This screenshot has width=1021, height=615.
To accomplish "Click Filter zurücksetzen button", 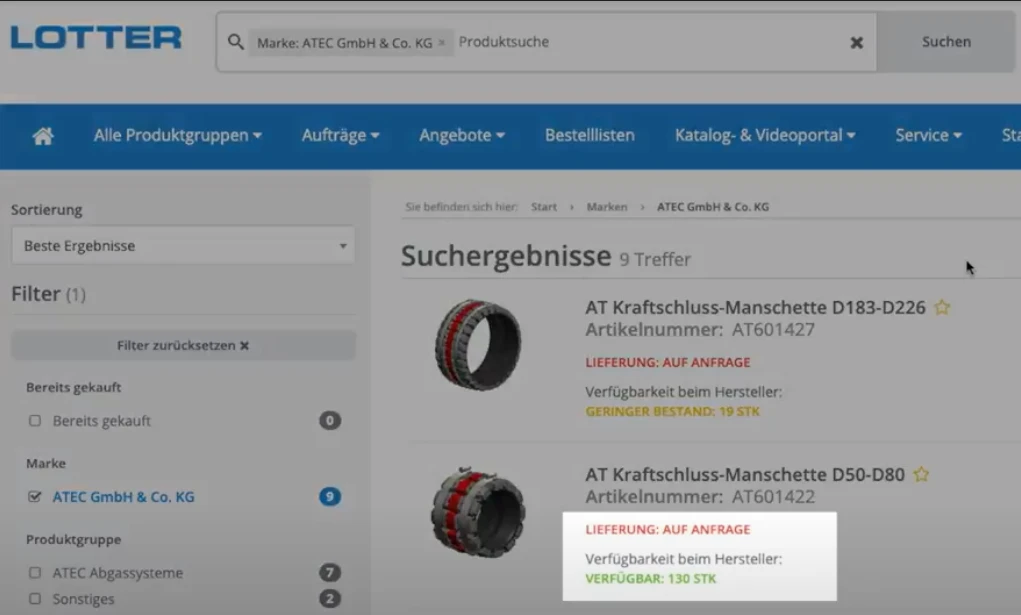I will coord(183,345).
